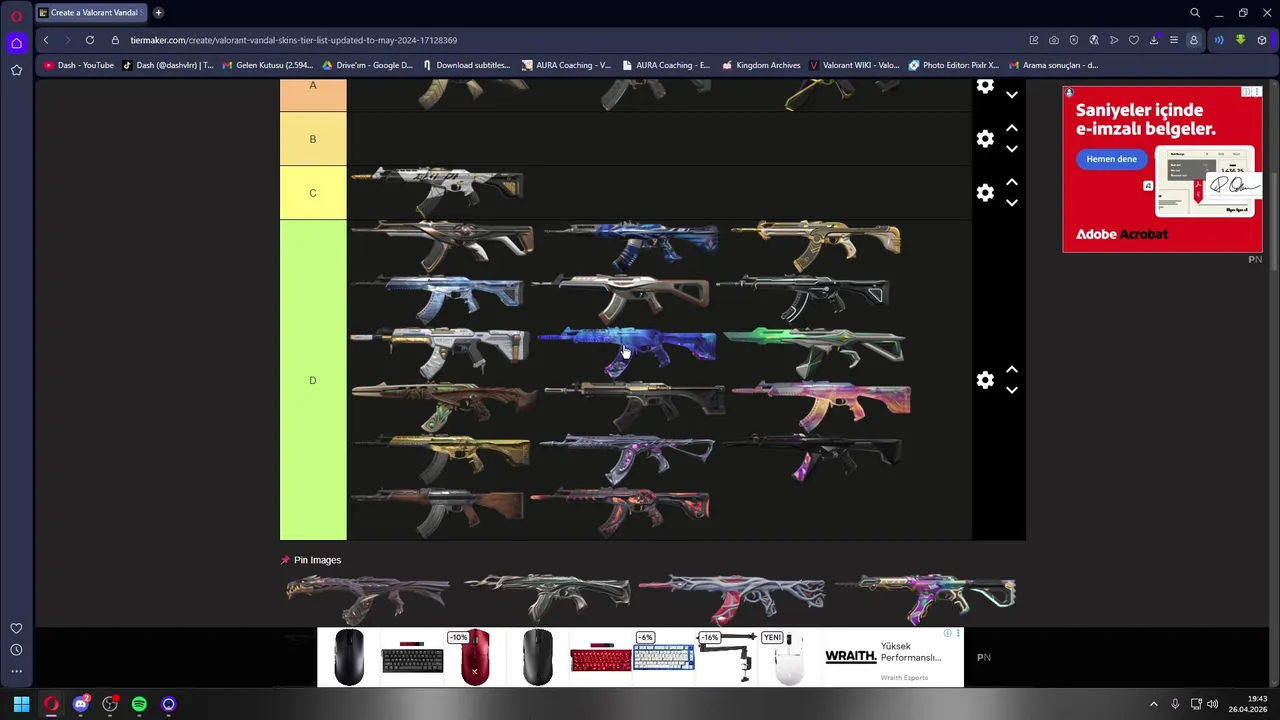The width and height of the screenshot is (1280, 720).
Task: Open Drive'ım Google Drive bookmark
Action: point(367,65)
